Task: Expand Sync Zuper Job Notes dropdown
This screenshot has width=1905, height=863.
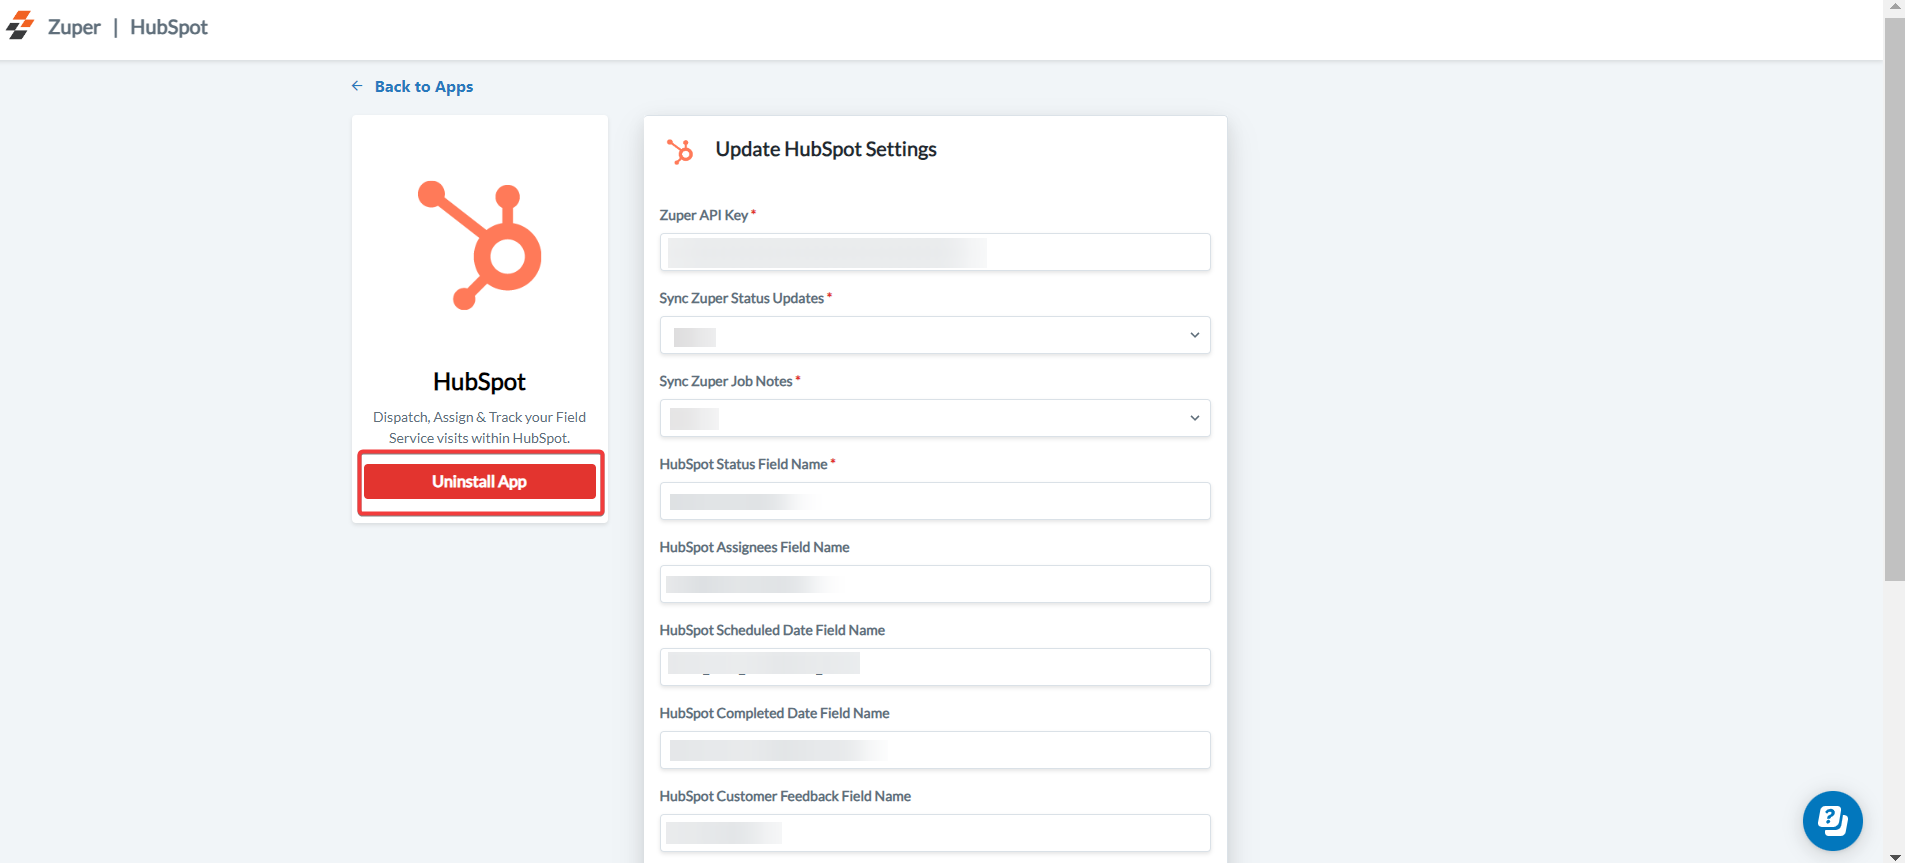Action: (934, 418)
